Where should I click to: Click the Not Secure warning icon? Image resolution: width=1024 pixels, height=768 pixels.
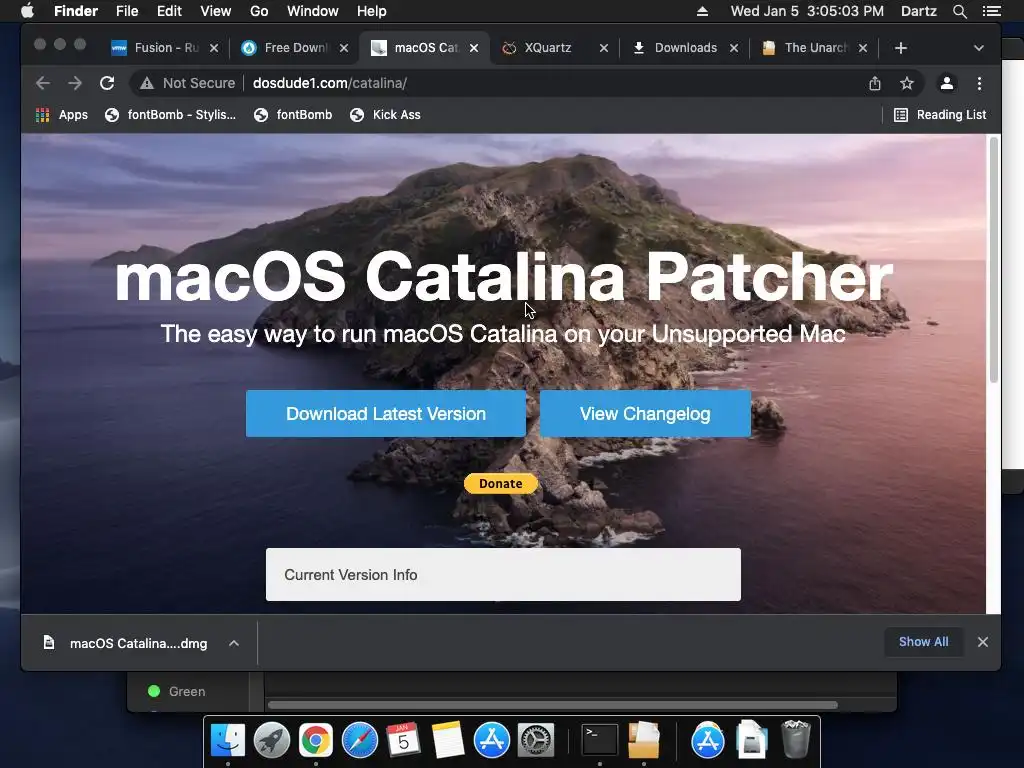(x=147, y=83)
